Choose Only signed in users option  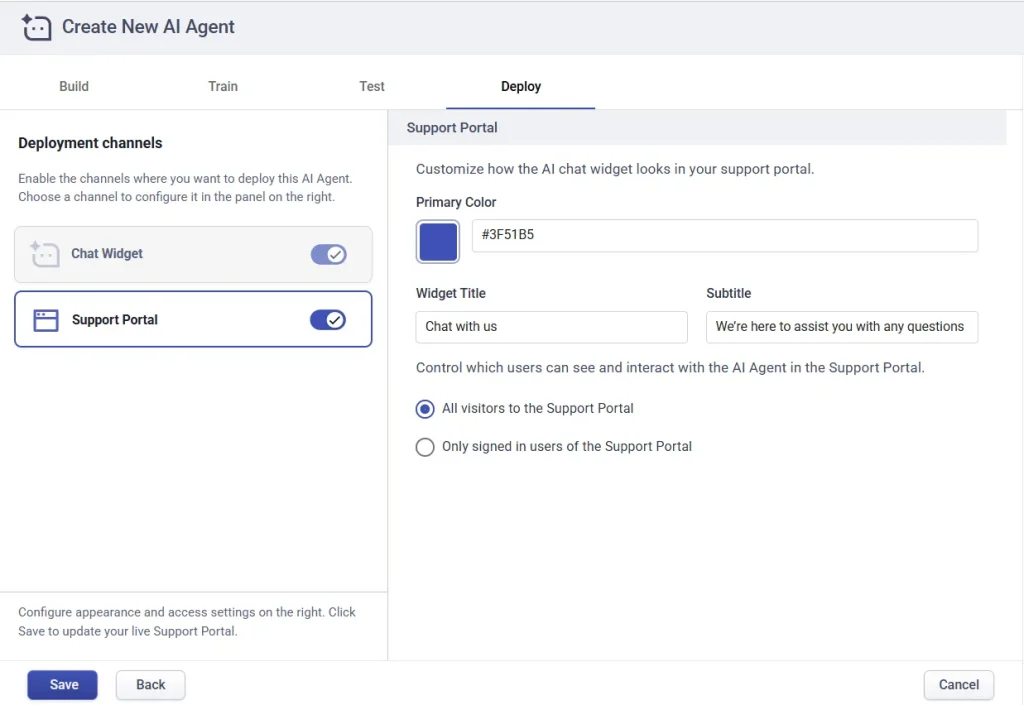click(x=425, y=447)
